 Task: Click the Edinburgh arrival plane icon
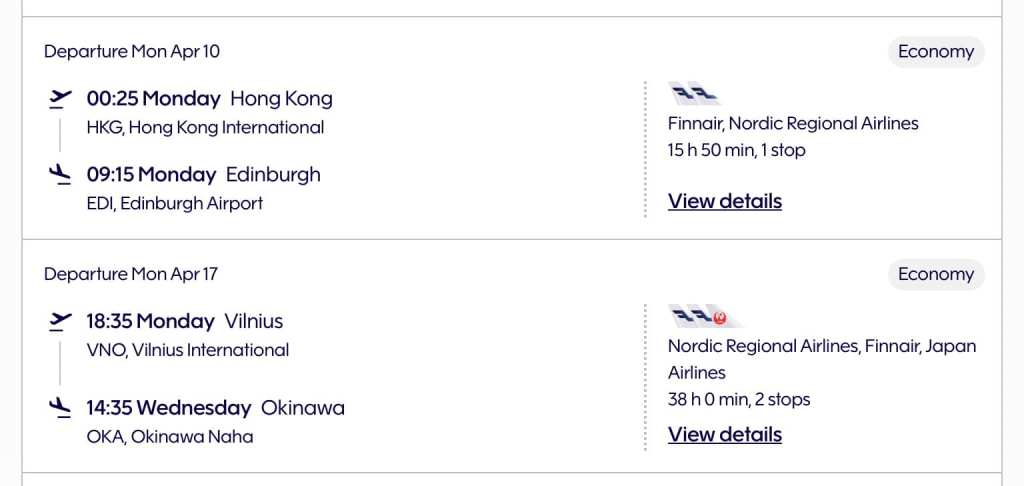(61, 175)
